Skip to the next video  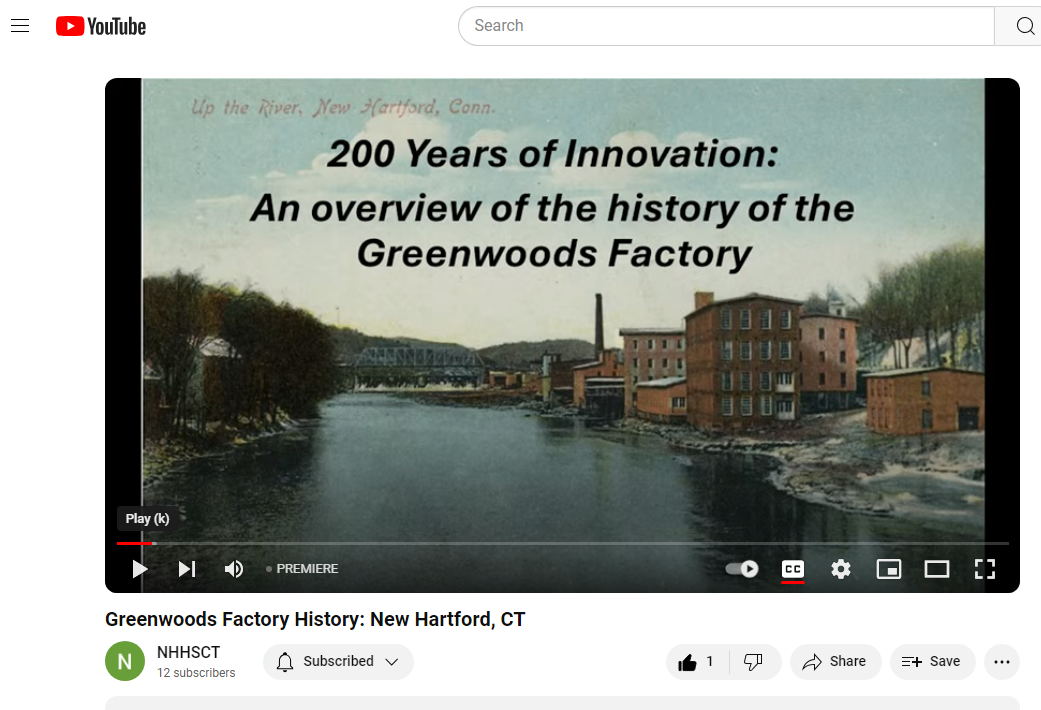[x=187, y=569]
